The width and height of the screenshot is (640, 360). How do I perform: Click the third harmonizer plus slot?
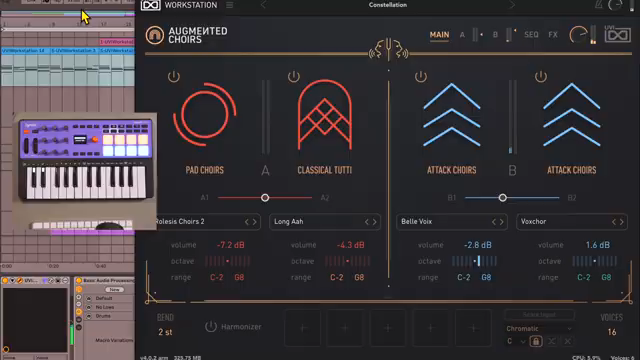click(x=388, y=328)
